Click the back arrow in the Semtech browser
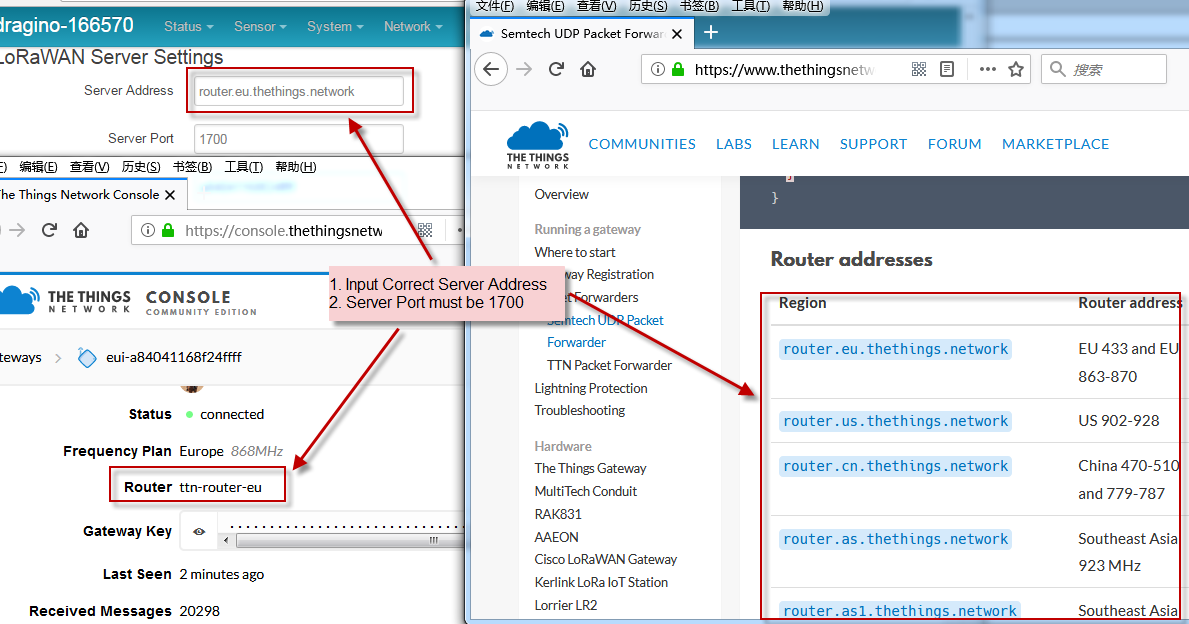Screen dimensions: 1189x624 491,70
